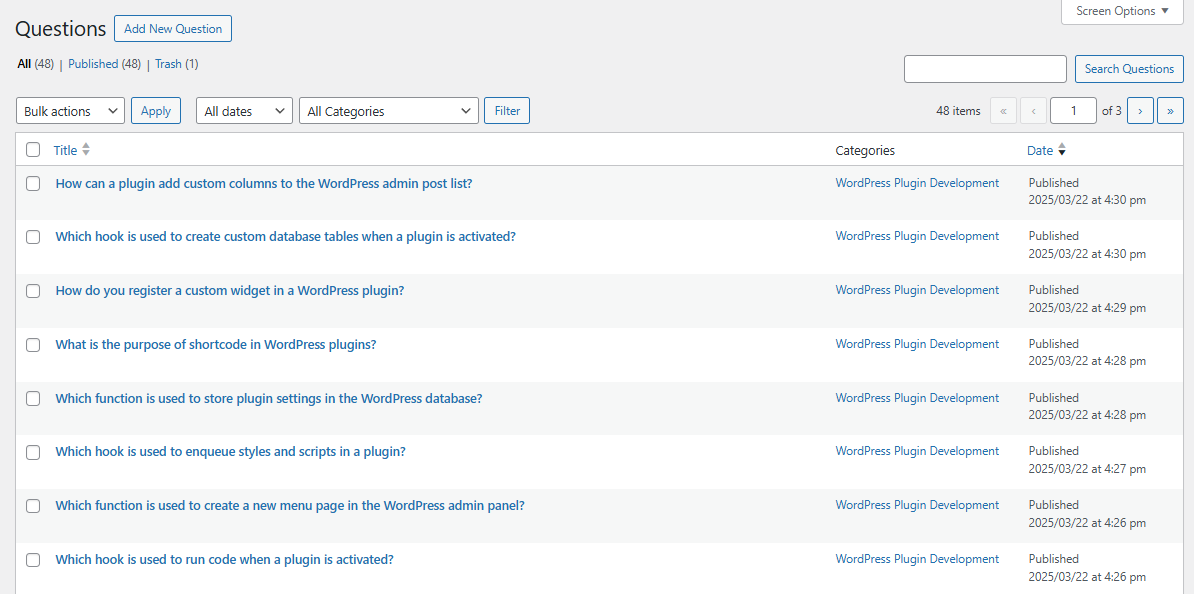The height and width of the screenshot is (594, 1194).
Task: Click the Filter button
Action: click(x=507, y=111)
